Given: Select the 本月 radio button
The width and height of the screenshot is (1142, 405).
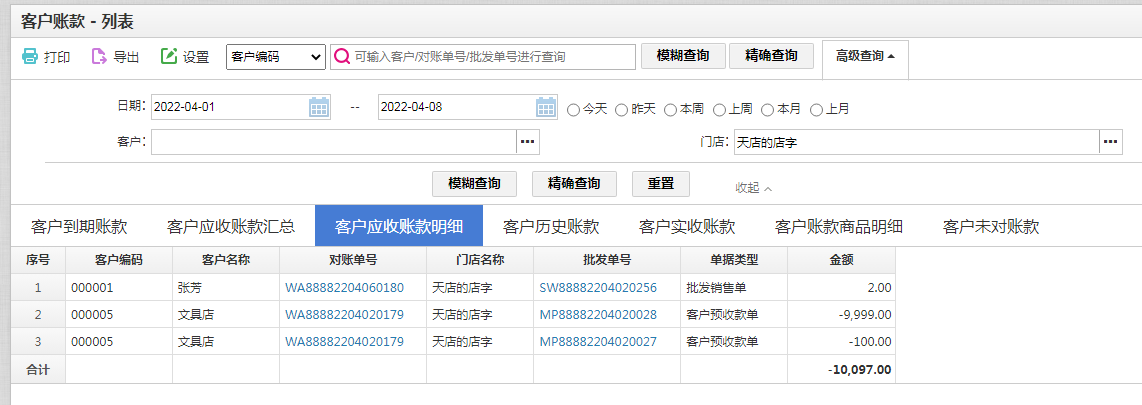Looking at the screenshot, I should coord(768,110).
